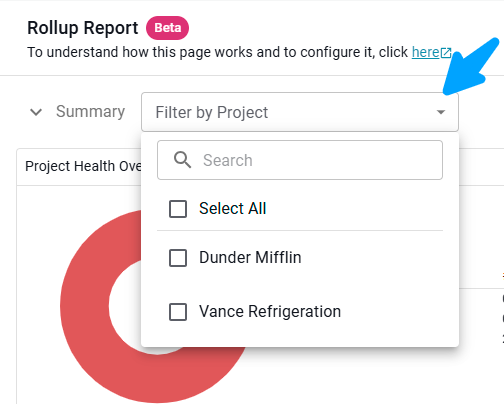Check the Dunder Mifflin checkbox
This screenshot has height=404, width=504.
(178, 258)
